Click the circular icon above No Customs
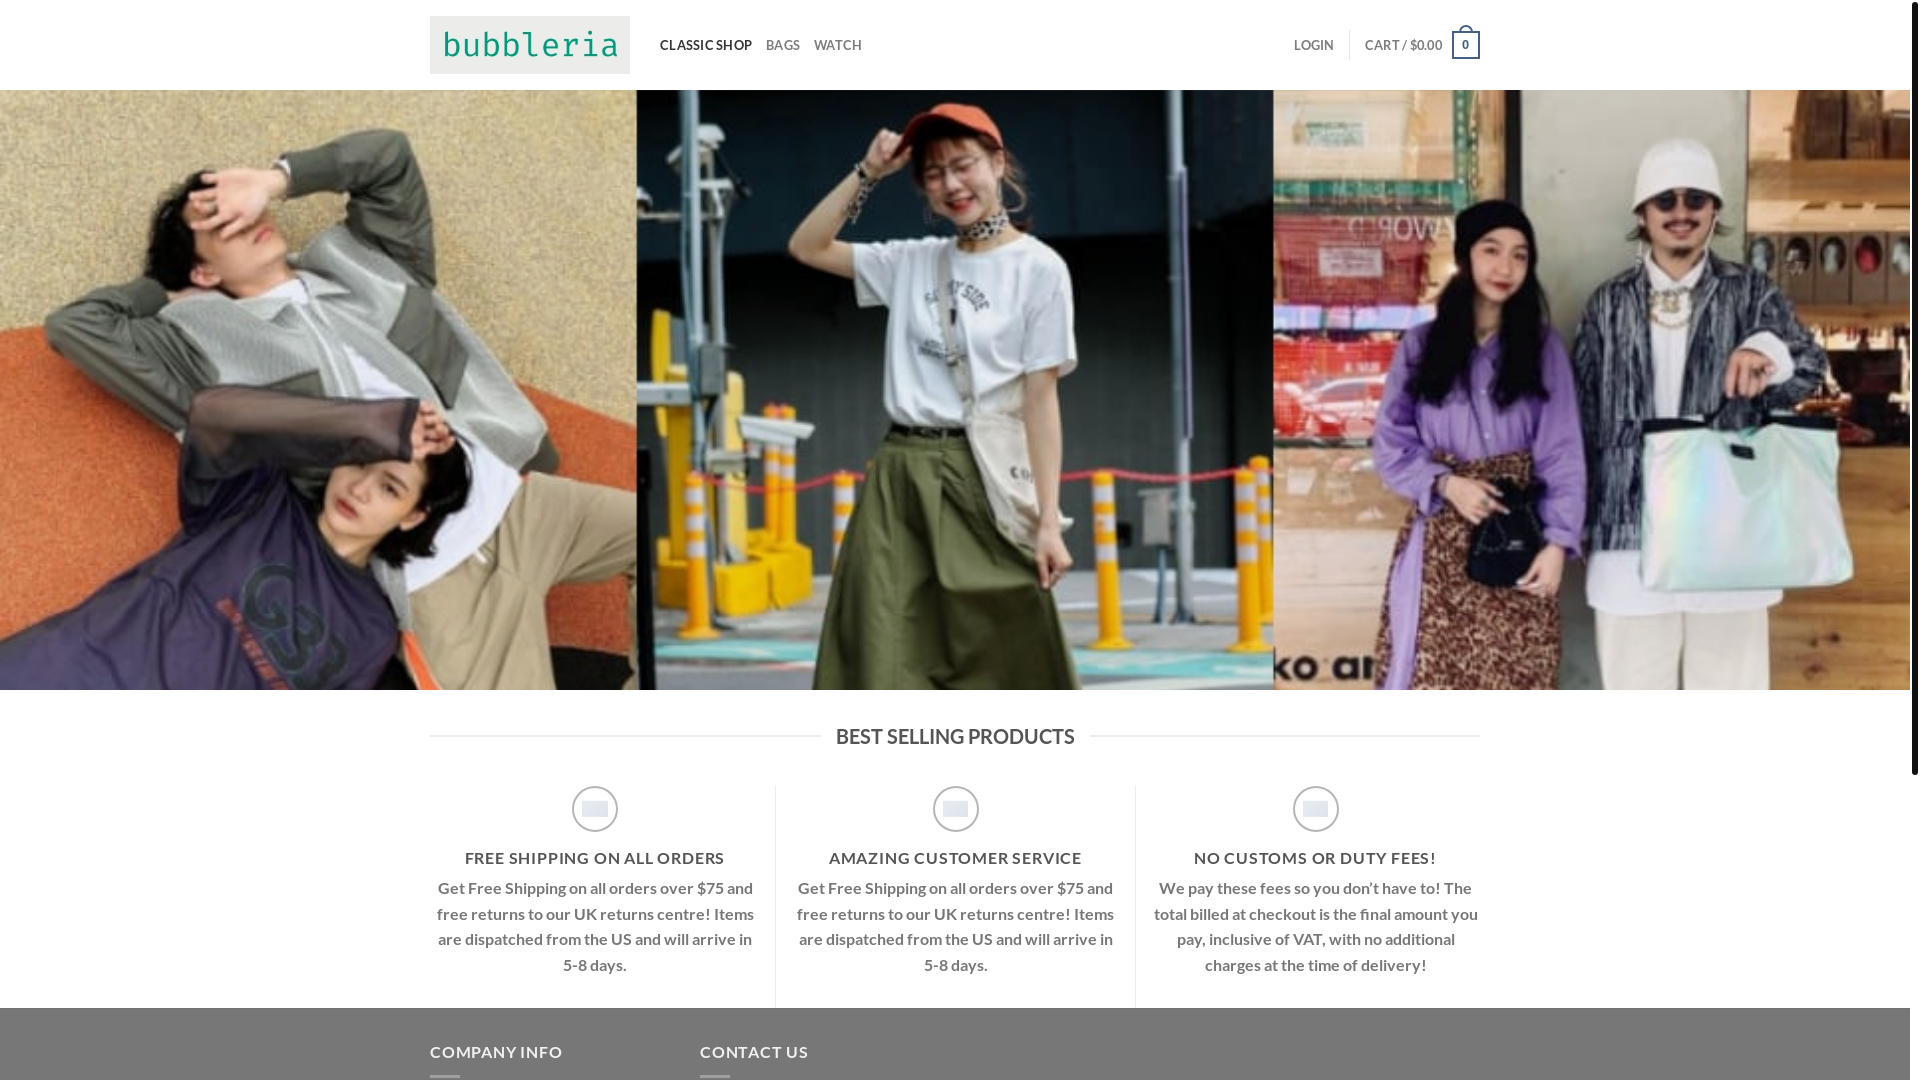Viewport: 1920px width, 1080px height. (1315, 809)
